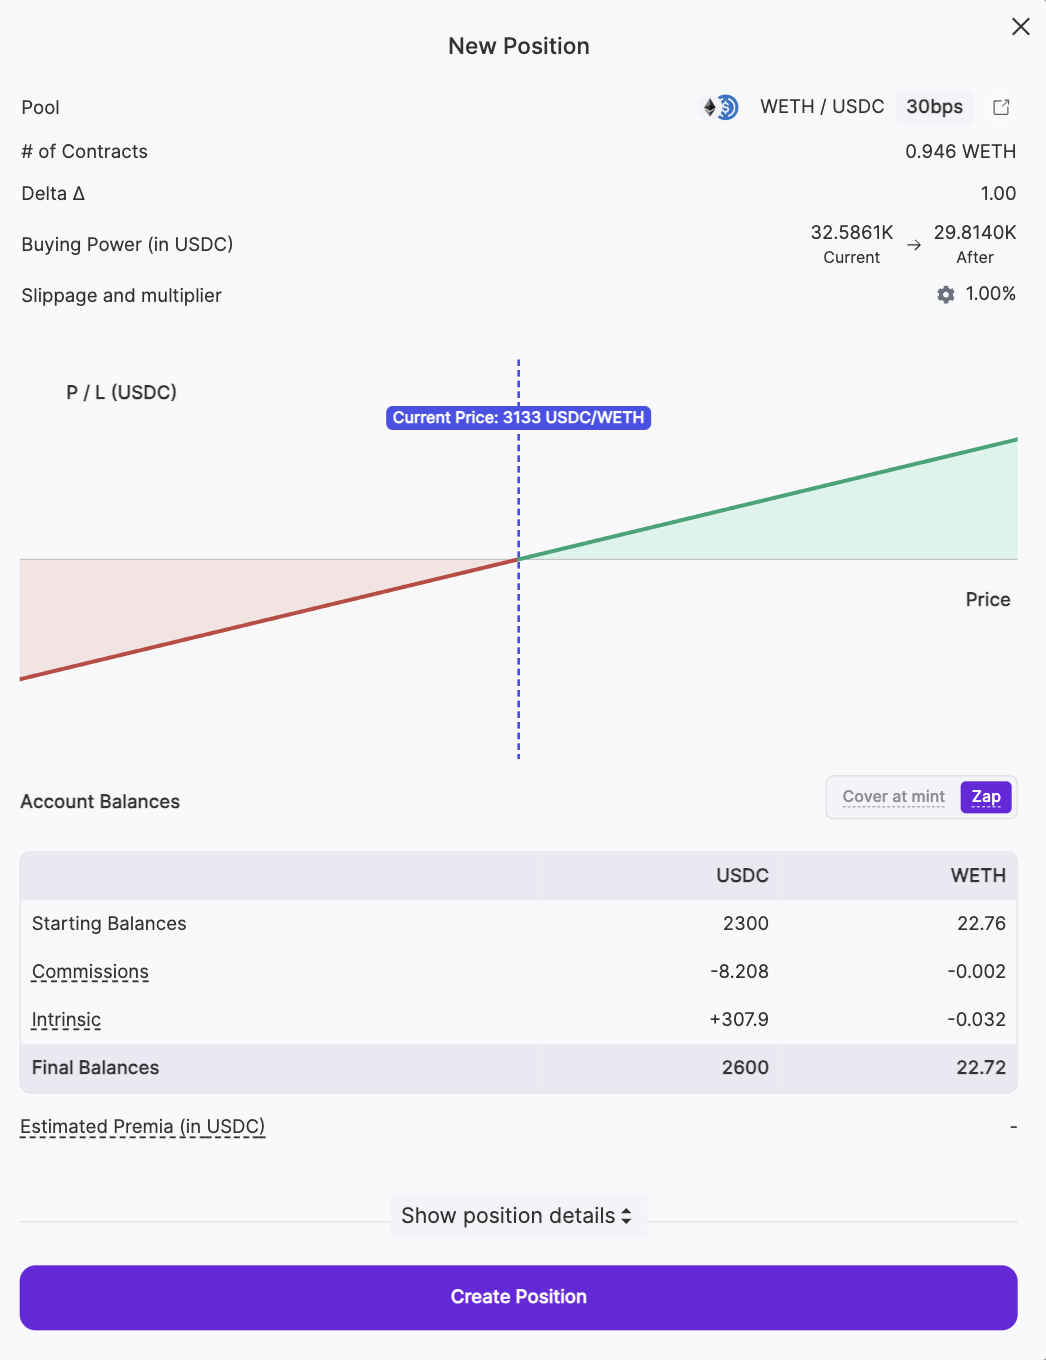Click the Create Position button

[x=518, y=1297]
